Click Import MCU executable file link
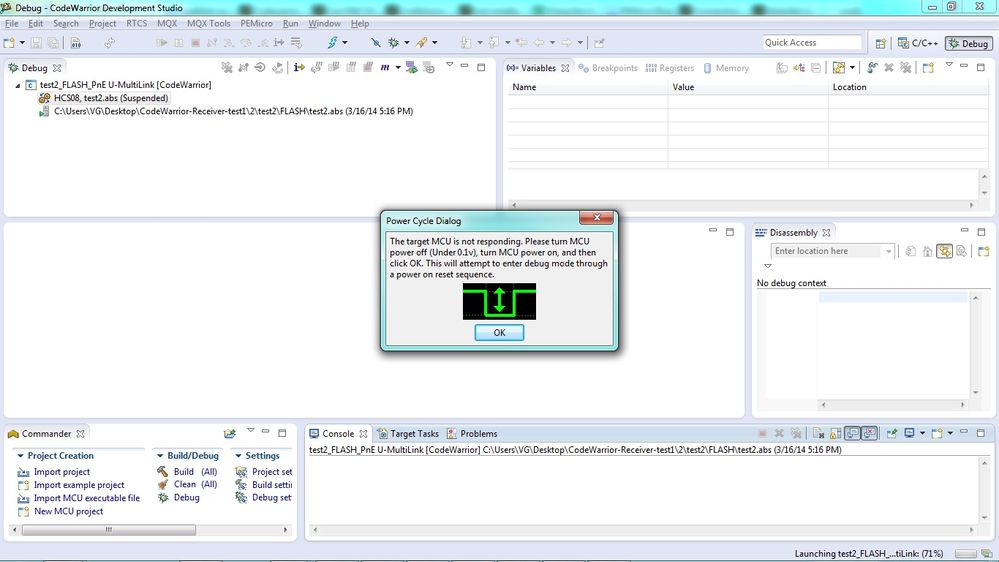This screenshot has height=562, width=999. 87,498
